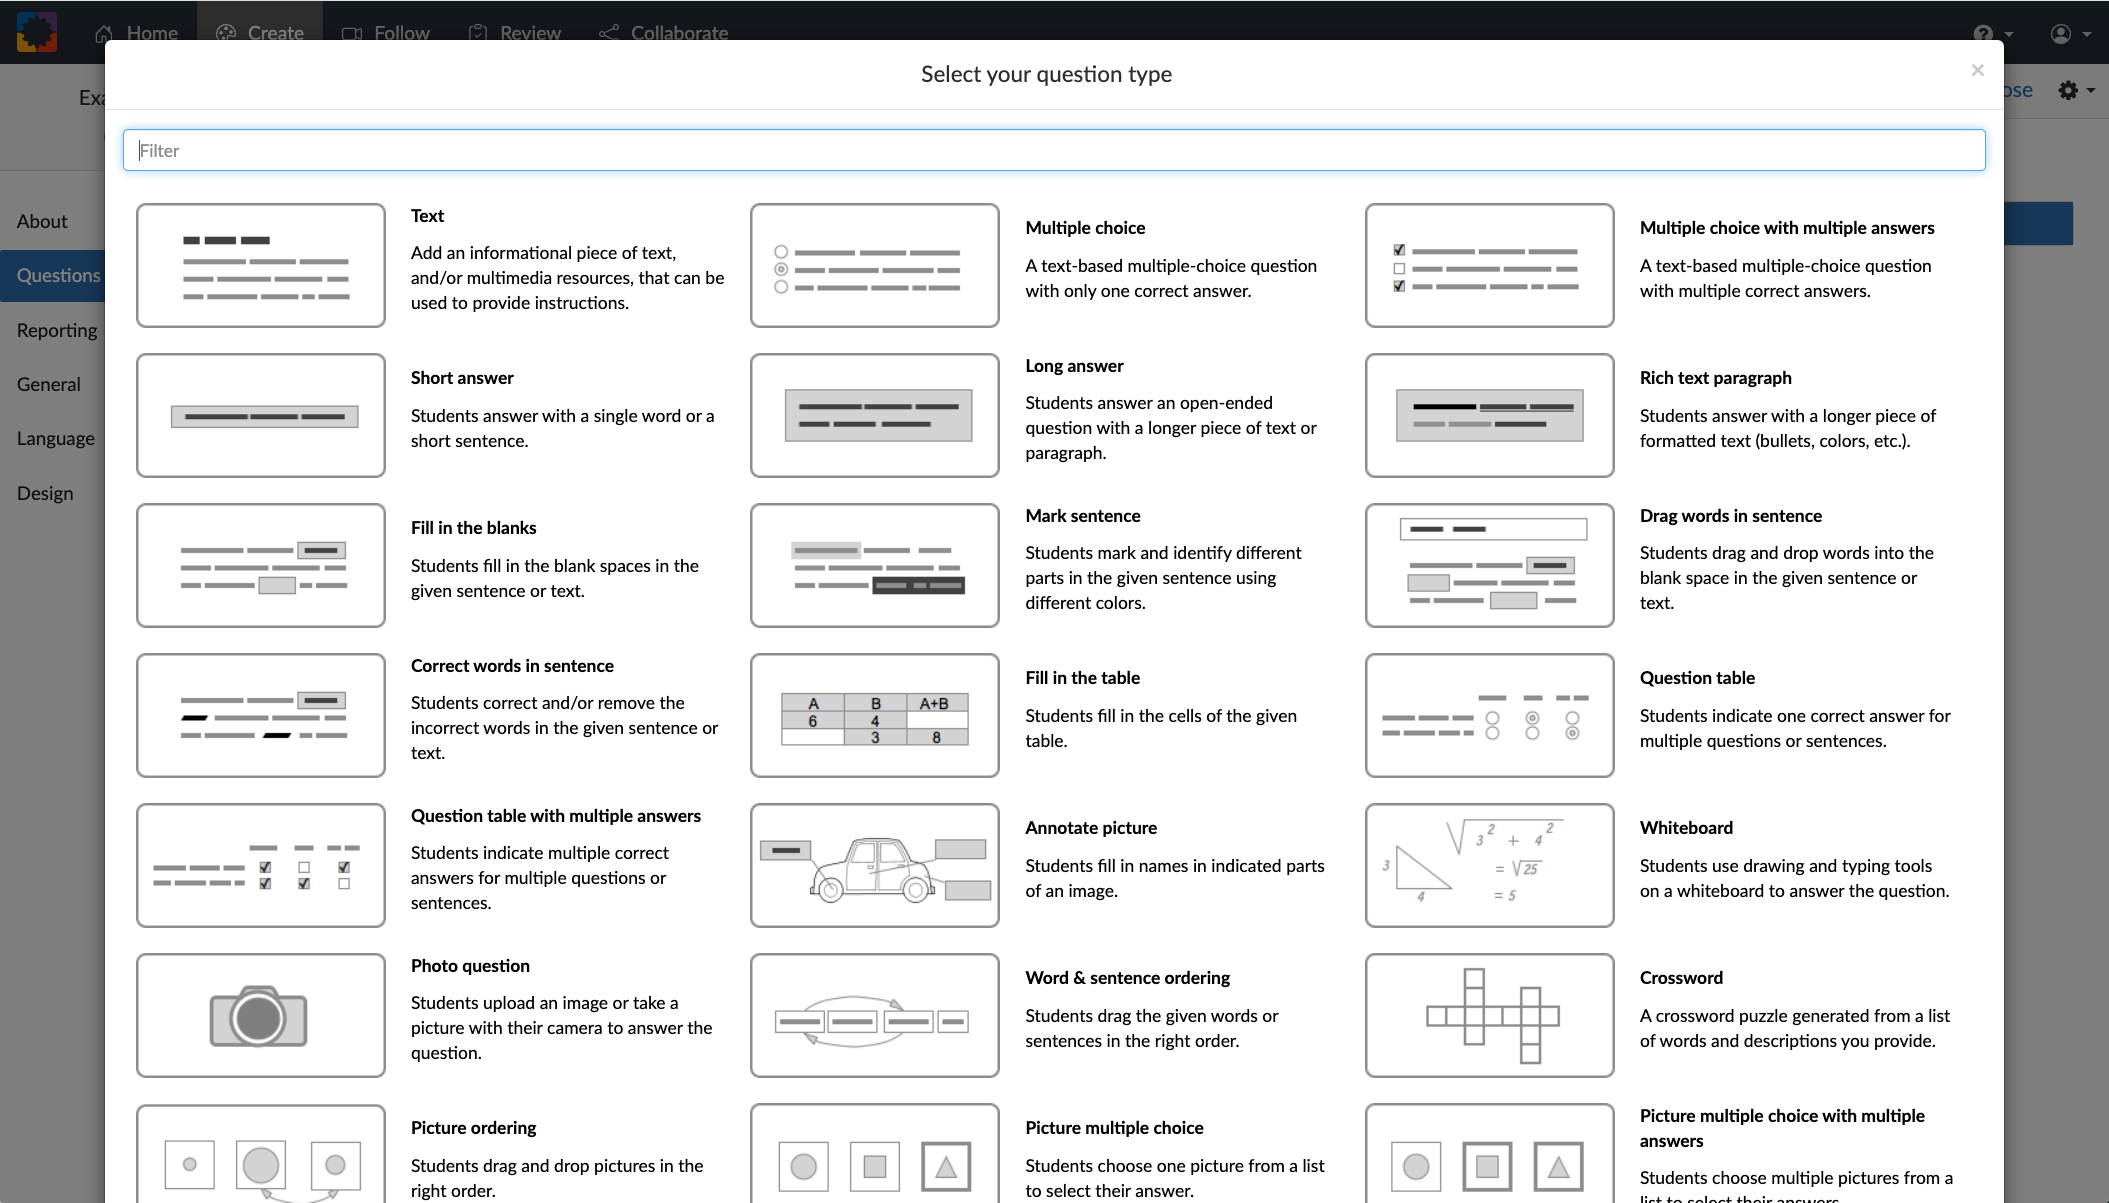Choose the Whiteboard question type
This screenshot has height=1203, width=2109.
pyautogui.click(x=1488, y=865)
